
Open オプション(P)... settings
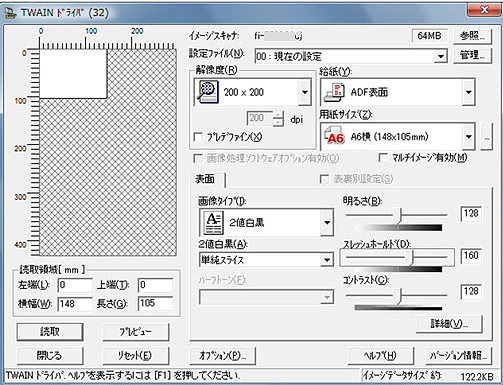click(x=222, y=356)
